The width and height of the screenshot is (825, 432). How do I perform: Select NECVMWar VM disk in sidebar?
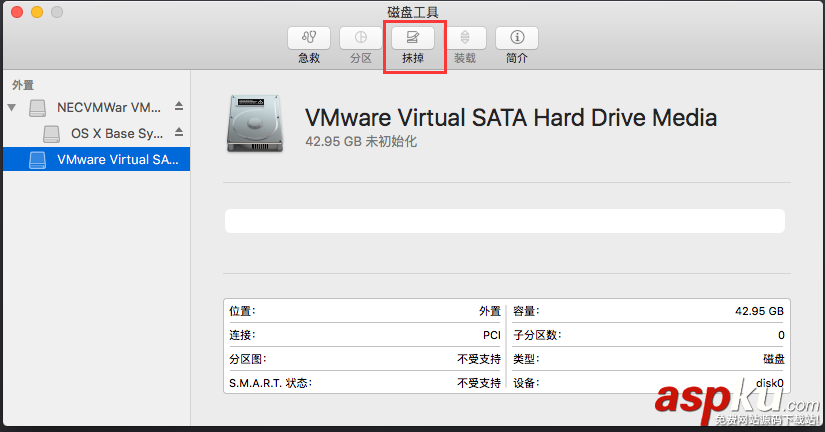(x=108, y=107)
